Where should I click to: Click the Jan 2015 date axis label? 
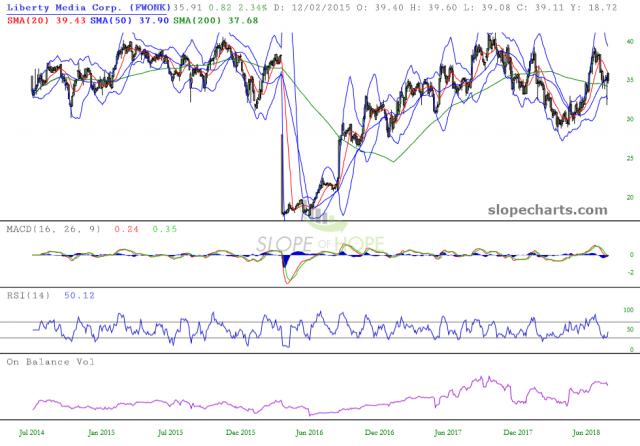tap(101, 433)
